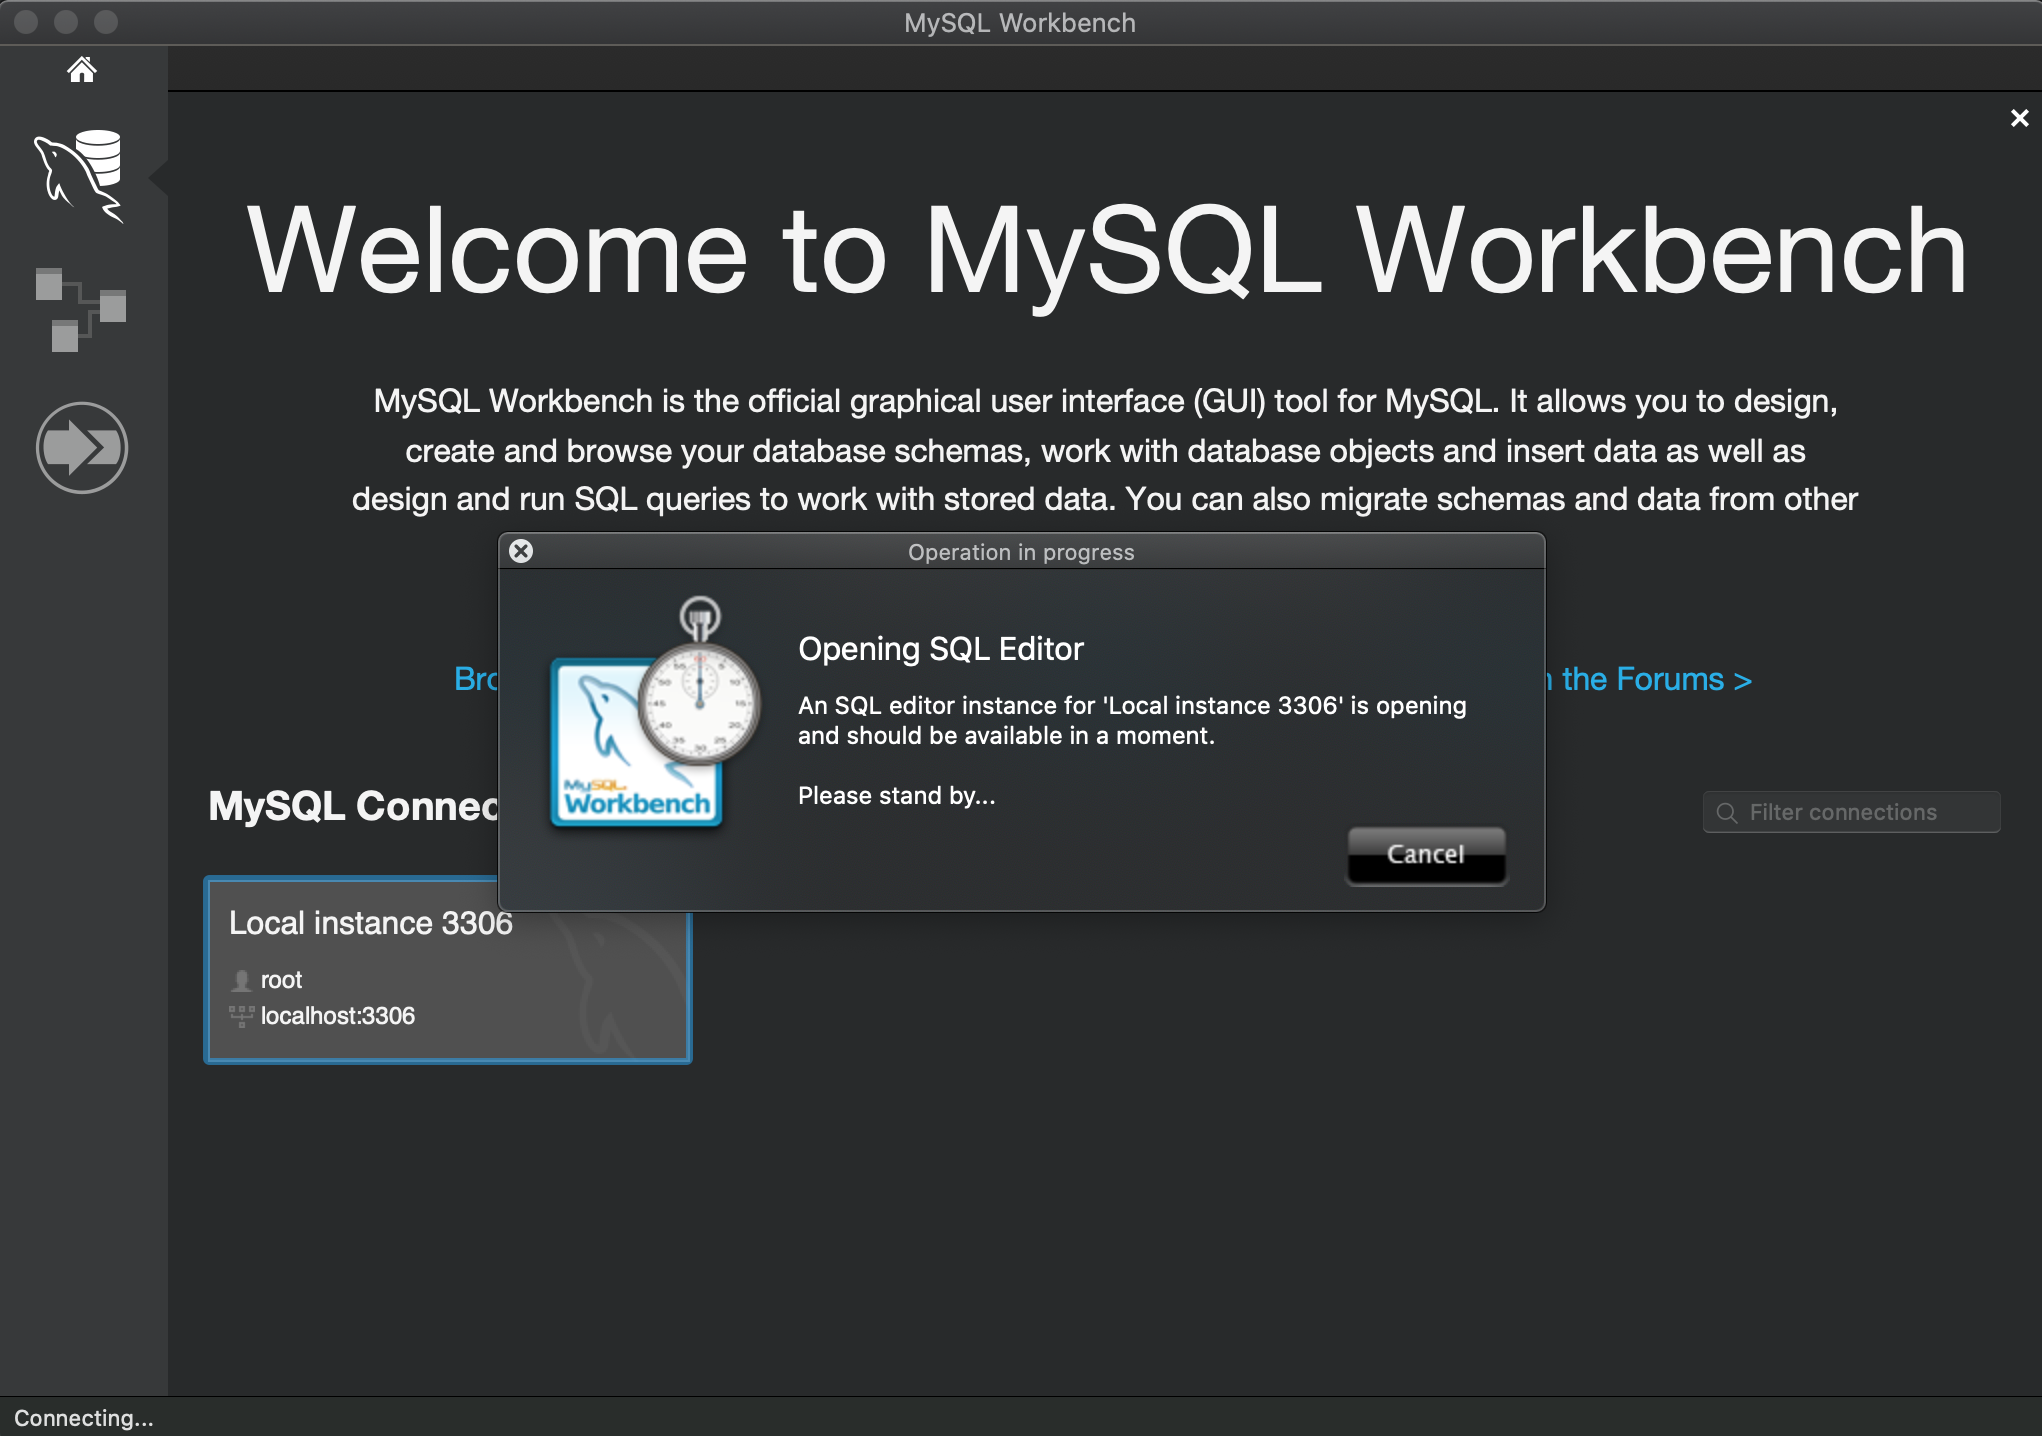The image size is (2042, 1436).
Task: Click the 'Connecting...' status bar text
Action: tap(84, 1418)
